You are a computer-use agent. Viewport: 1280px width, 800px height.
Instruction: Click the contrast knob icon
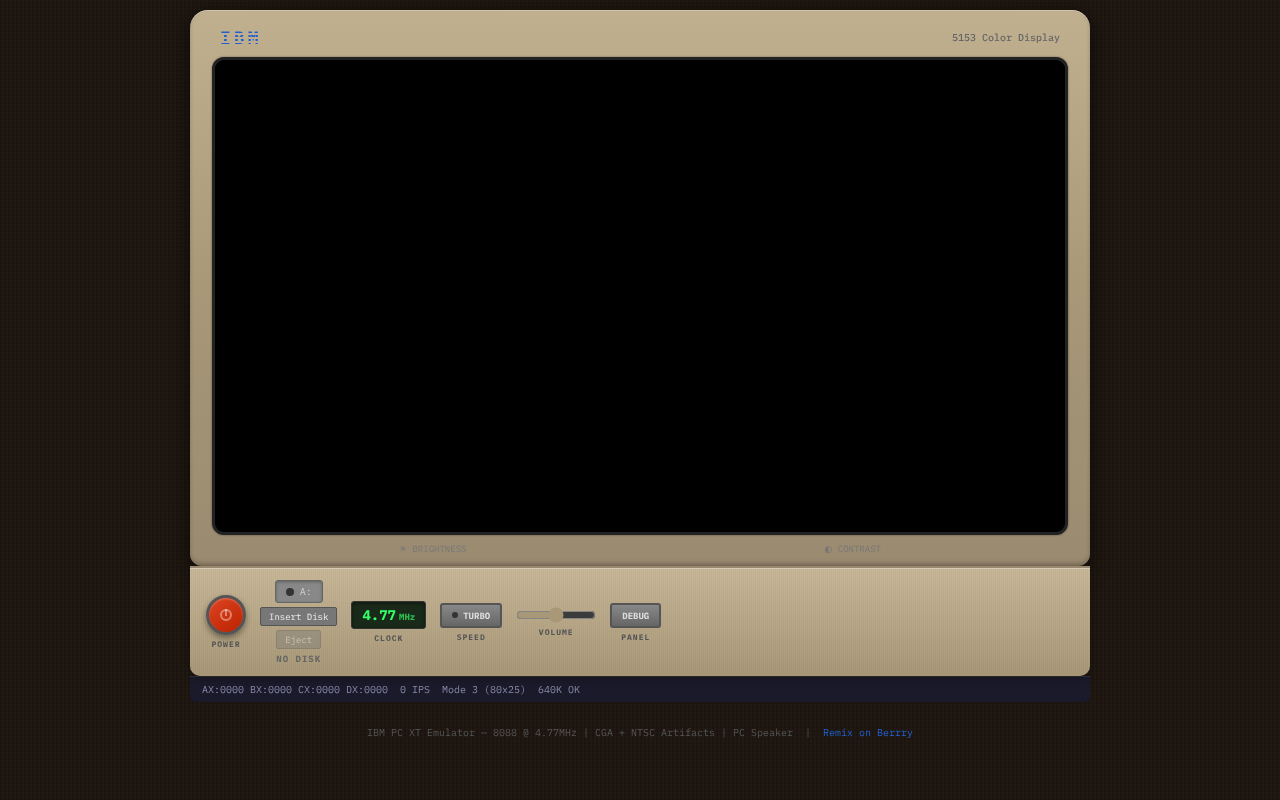click(827, 549)
